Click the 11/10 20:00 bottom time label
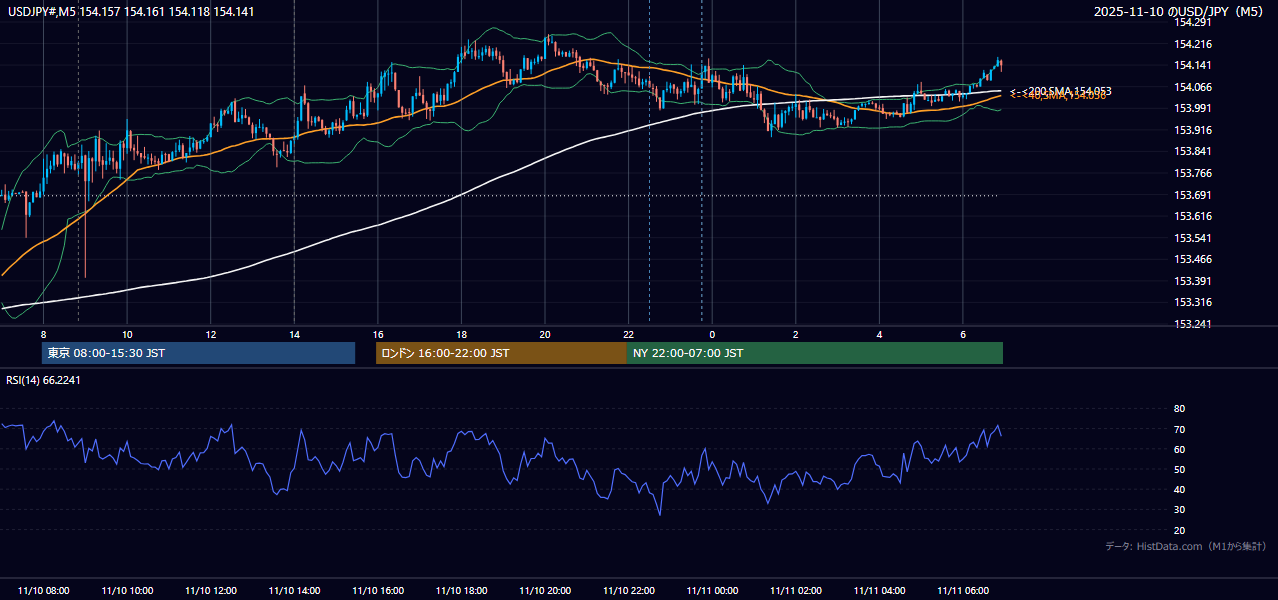1278x600 pixels. click(x=545, y=591)
